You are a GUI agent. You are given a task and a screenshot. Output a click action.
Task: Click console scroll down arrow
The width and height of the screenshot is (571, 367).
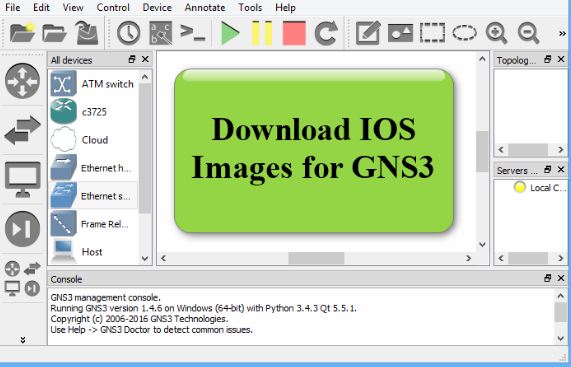(561, 338)
